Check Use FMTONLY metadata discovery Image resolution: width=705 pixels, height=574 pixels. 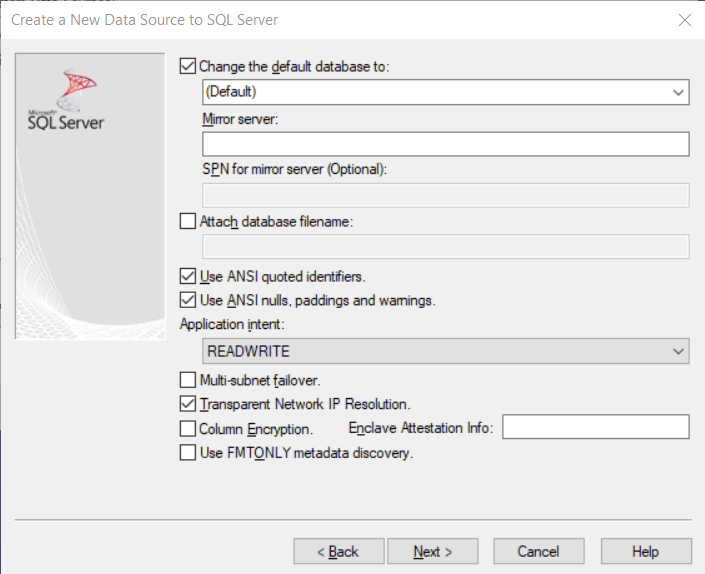(188, 452)
